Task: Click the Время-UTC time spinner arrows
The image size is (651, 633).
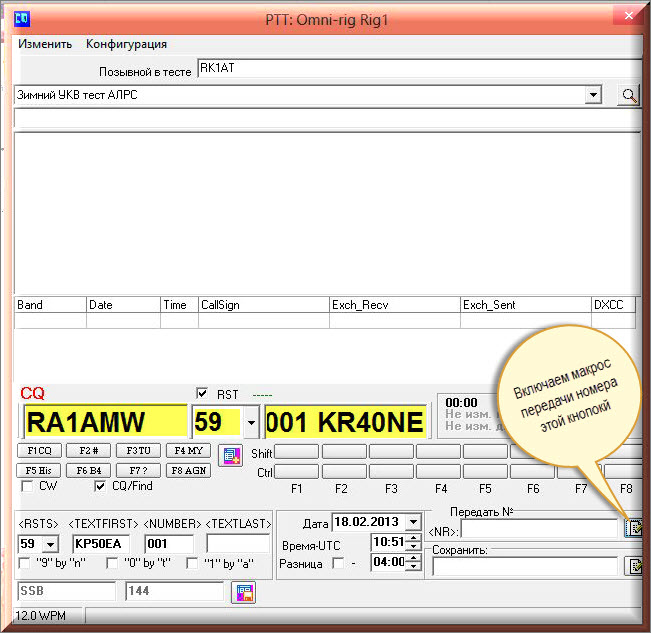Action: click(413, 542)
